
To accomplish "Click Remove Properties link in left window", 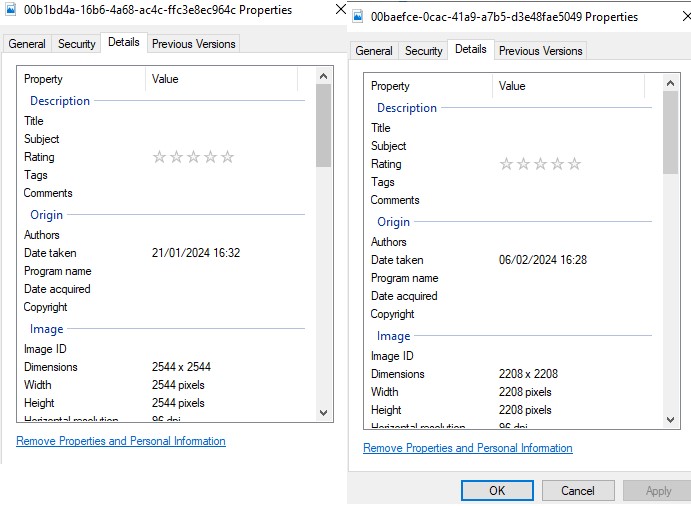I will click(121, 441).
